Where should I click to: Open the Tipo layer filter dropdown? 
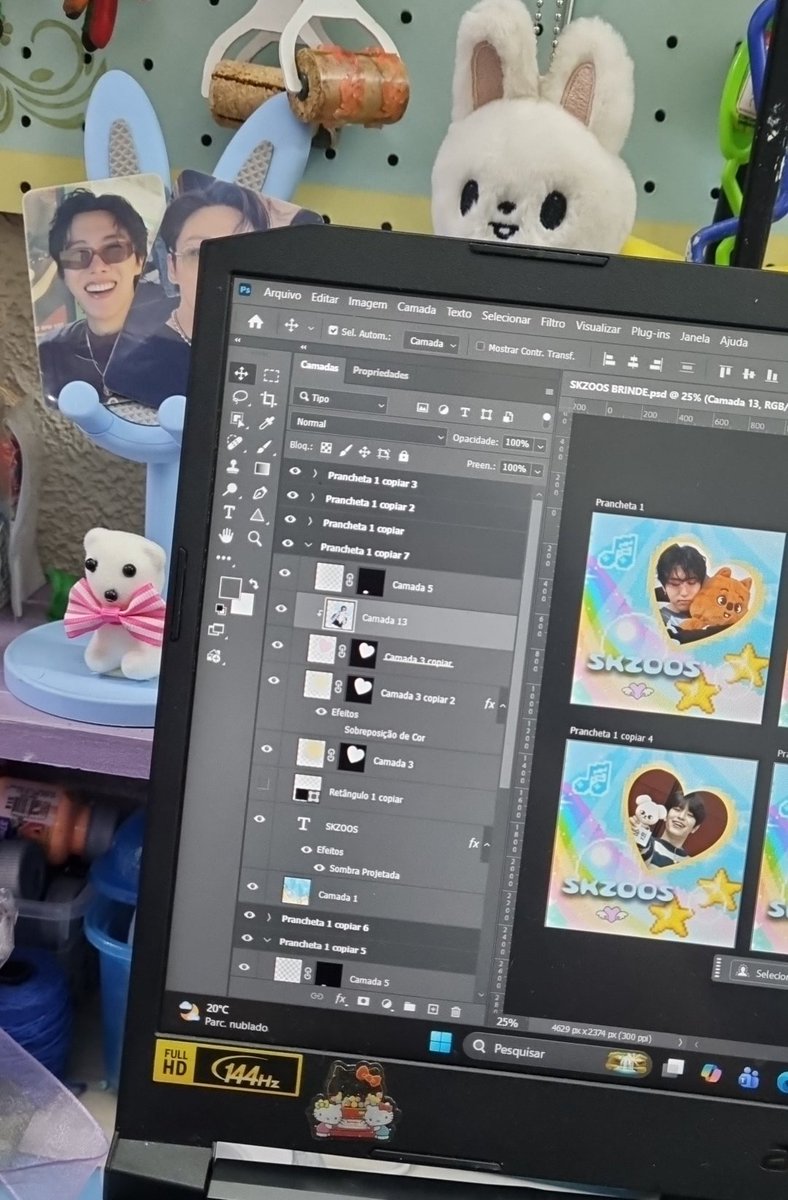click(341, 401)
